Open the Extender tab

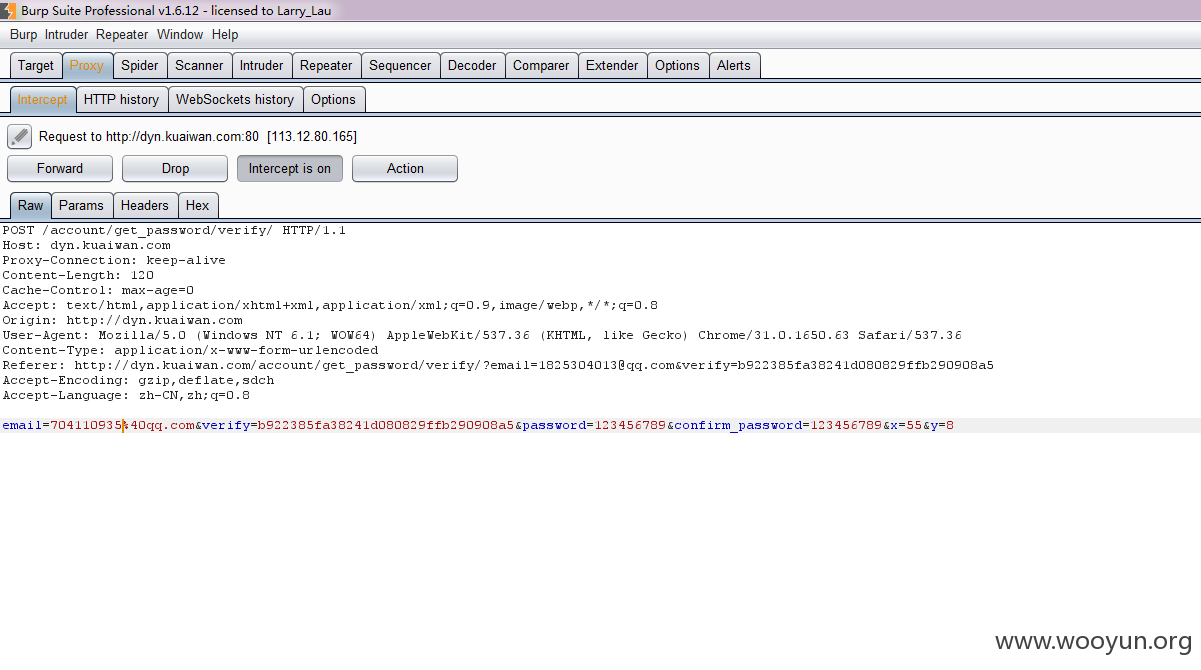612,66
